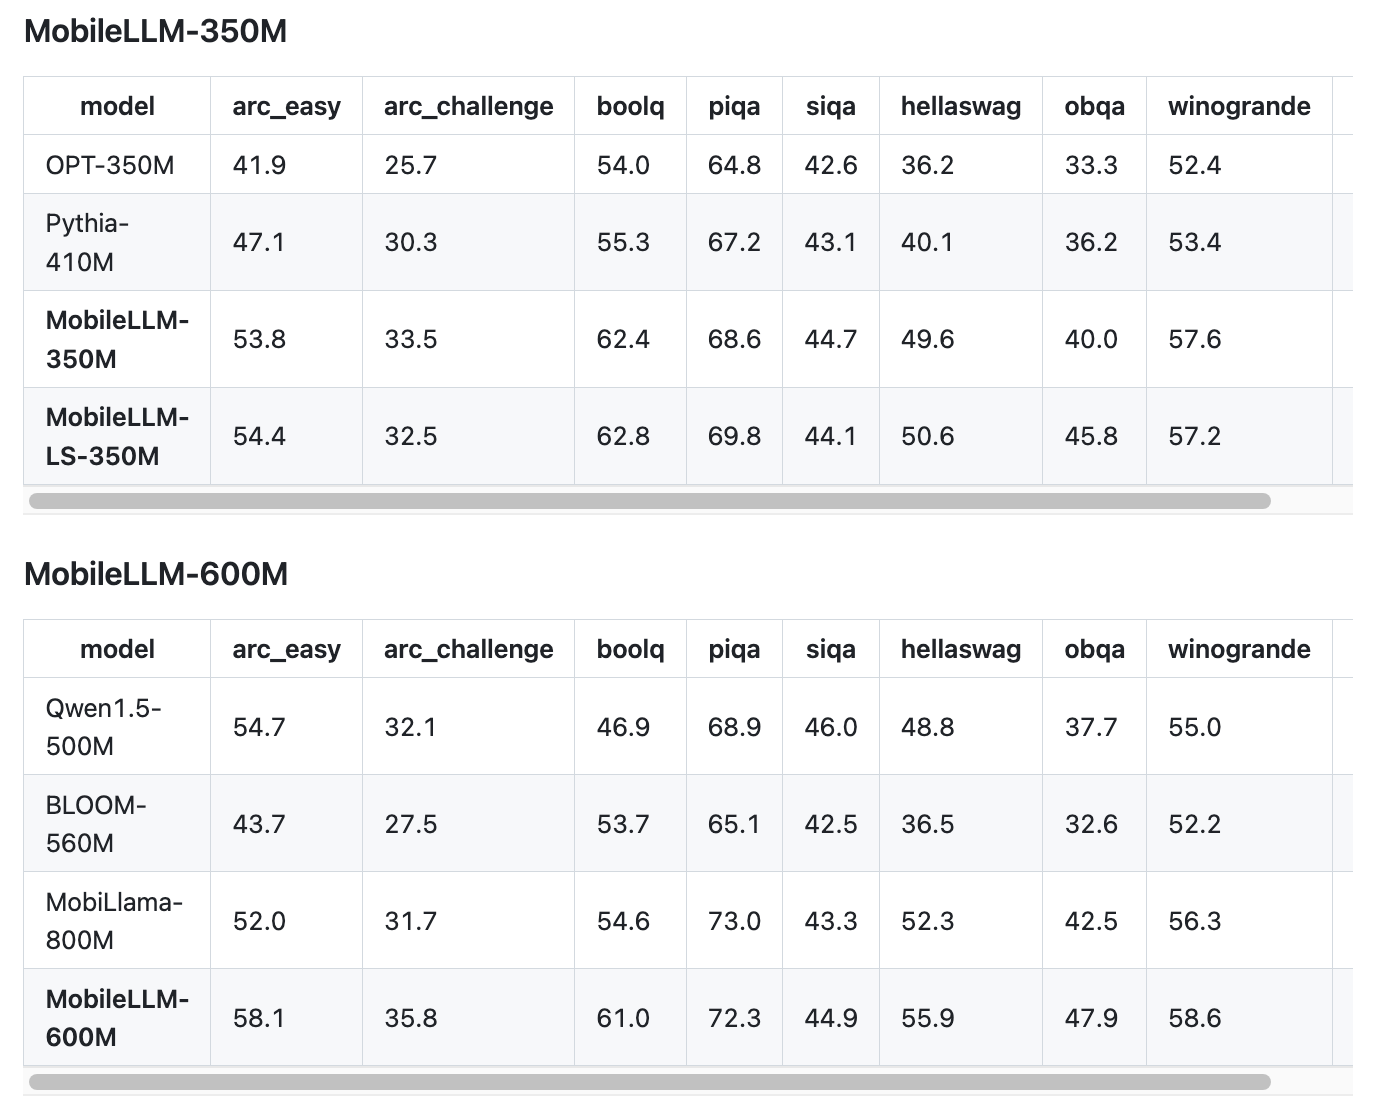
Task: Click the MobileLLM-600M table's horizontal scrollbar
Action: click(x=650, y=1082)
